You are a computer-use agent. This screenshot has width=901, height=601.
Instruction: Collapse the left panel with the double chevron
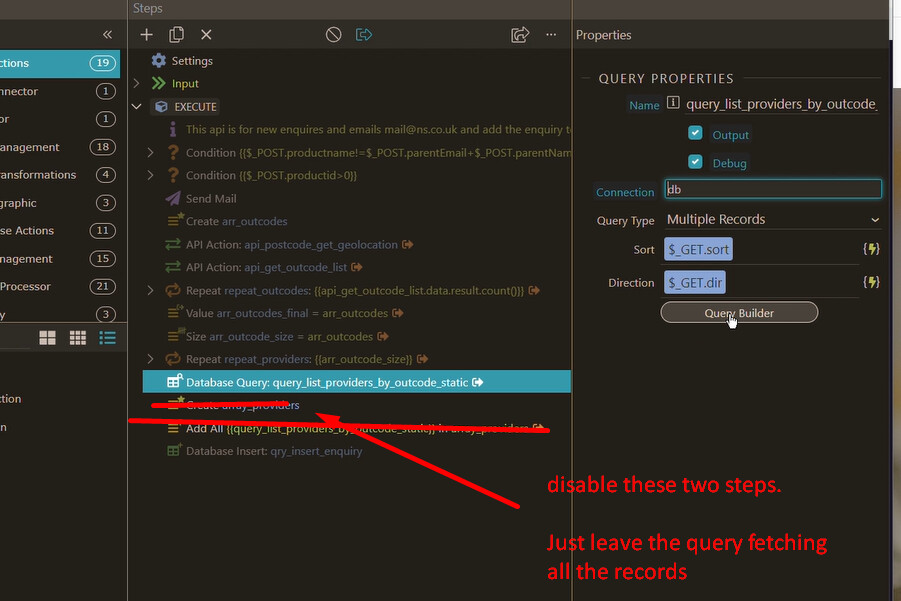pyautogui.click(x=107, y=34)
